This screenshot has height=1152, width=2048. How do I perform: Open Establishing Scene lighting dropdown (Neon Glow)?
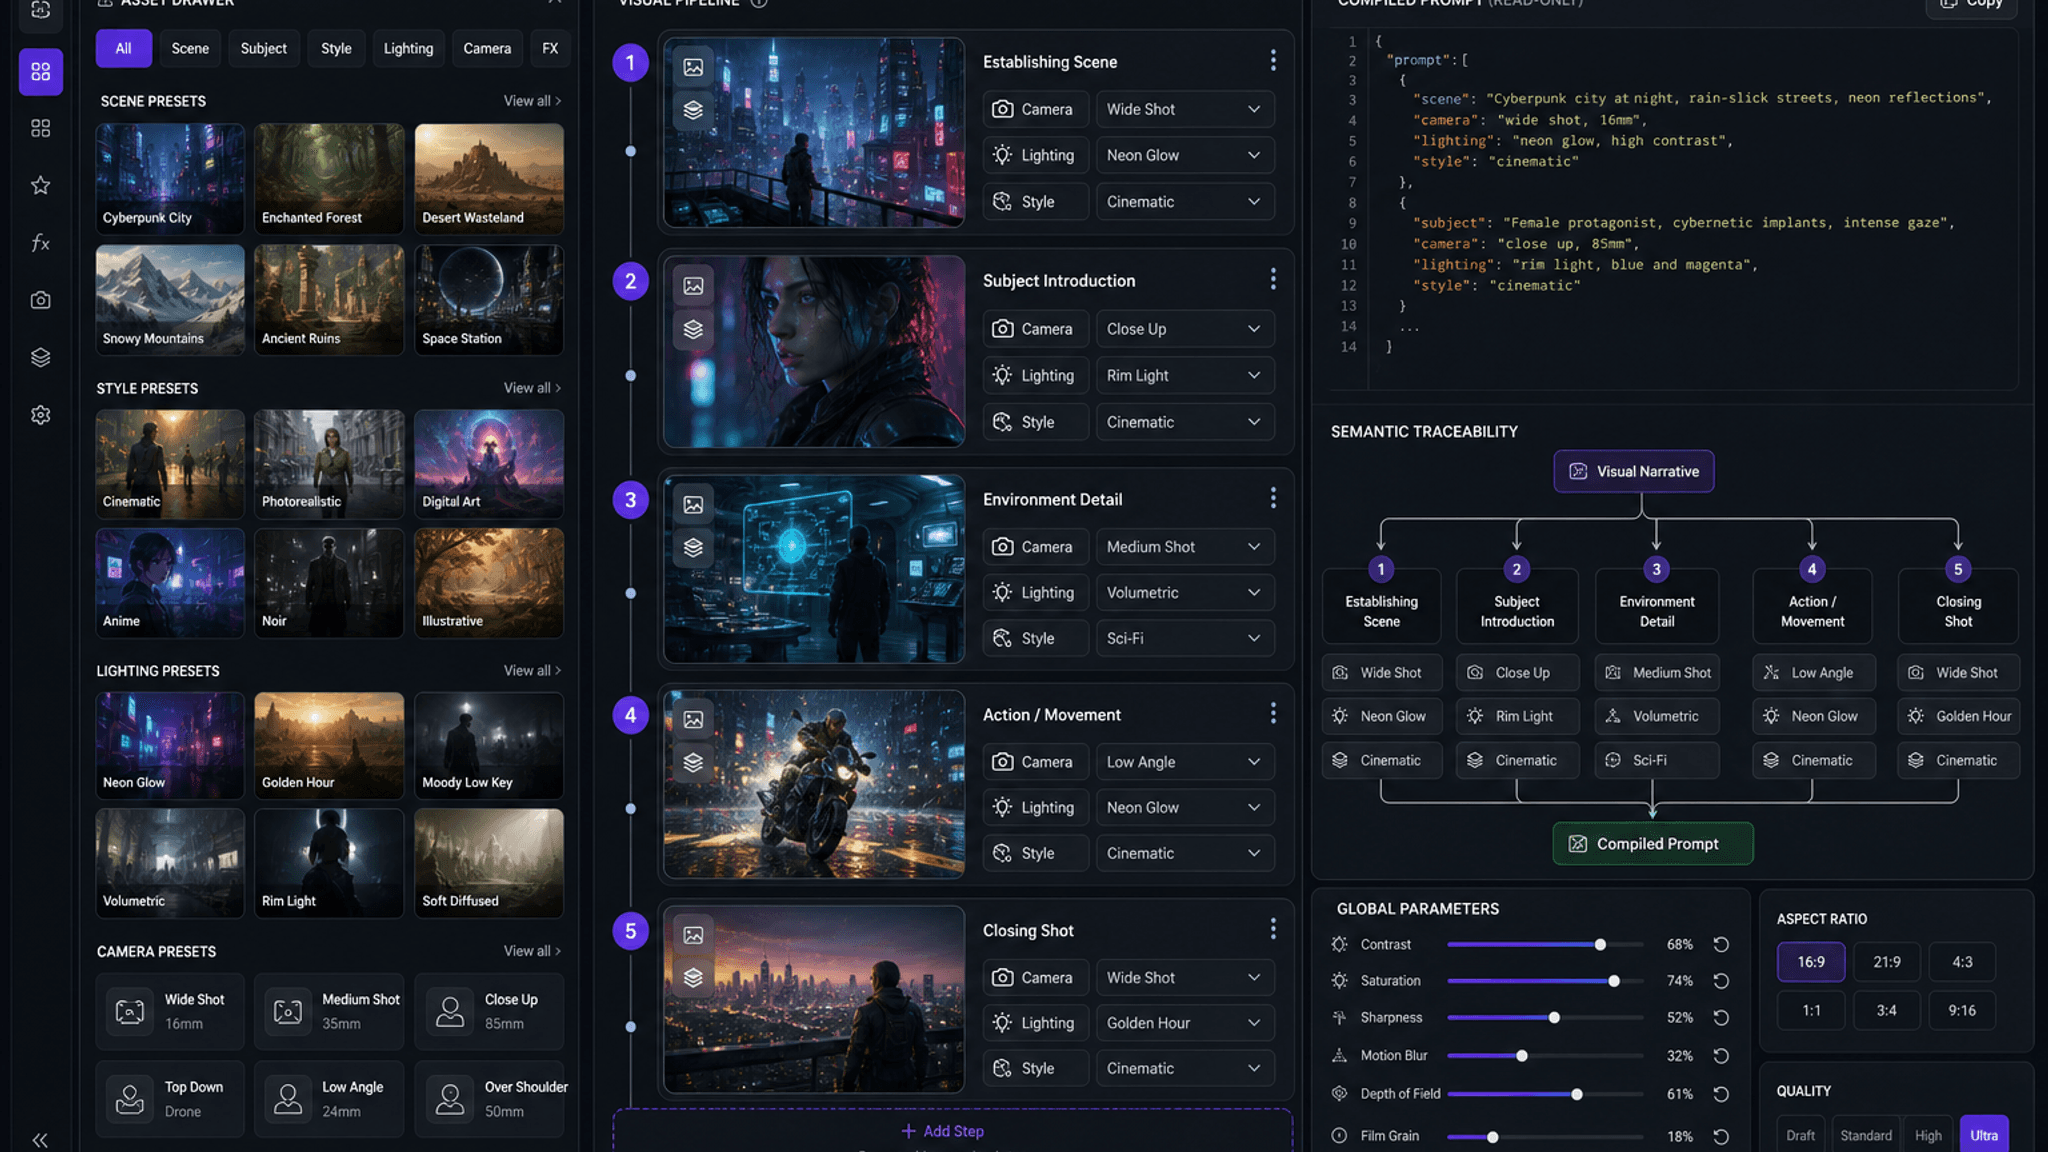click(1185, 155)
